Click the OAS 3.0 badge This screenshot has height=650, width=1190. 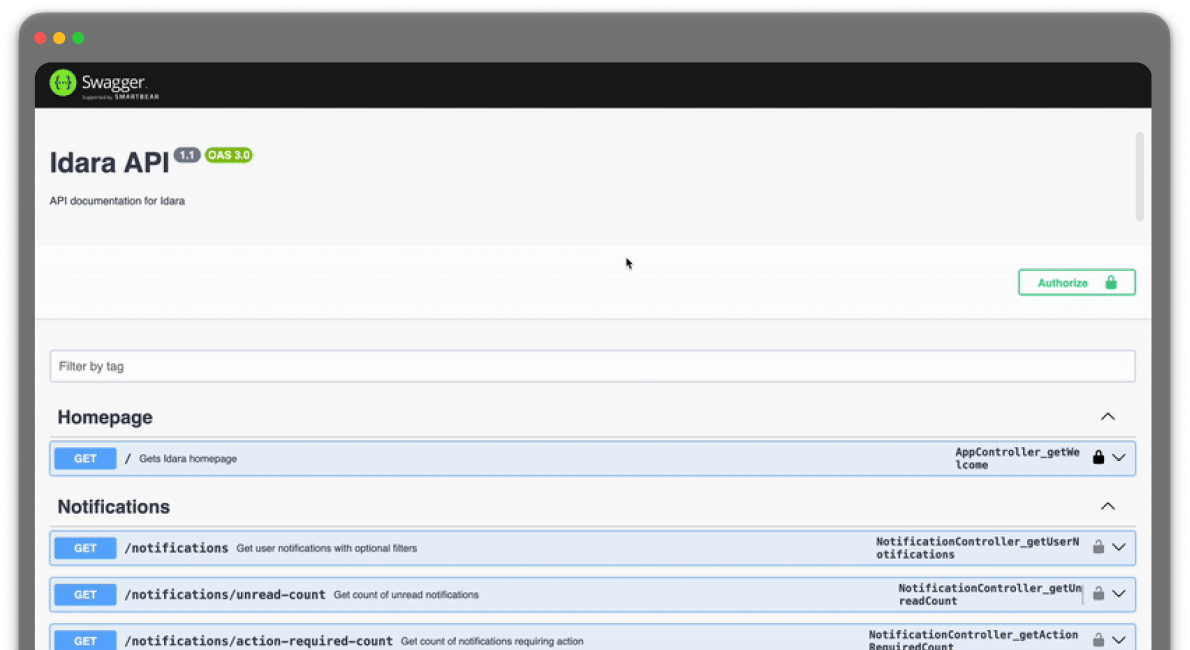point(228,155)
